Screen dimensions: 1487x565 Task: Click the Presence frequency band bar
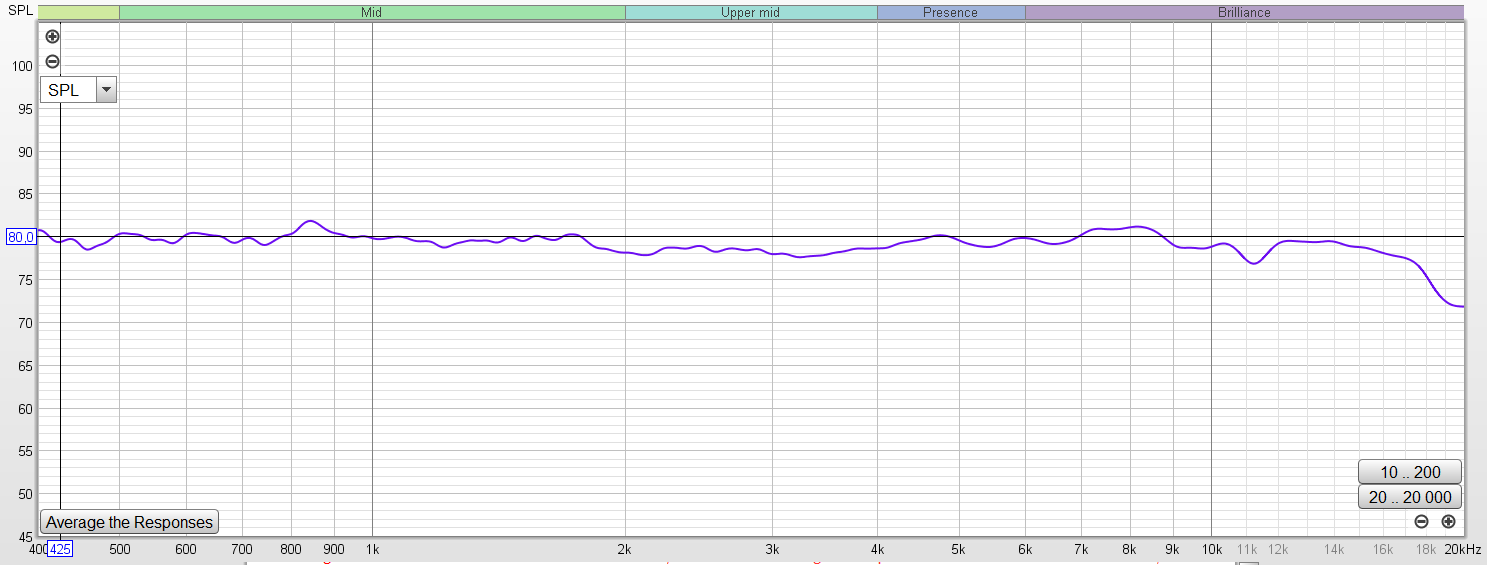coord(950,13)
